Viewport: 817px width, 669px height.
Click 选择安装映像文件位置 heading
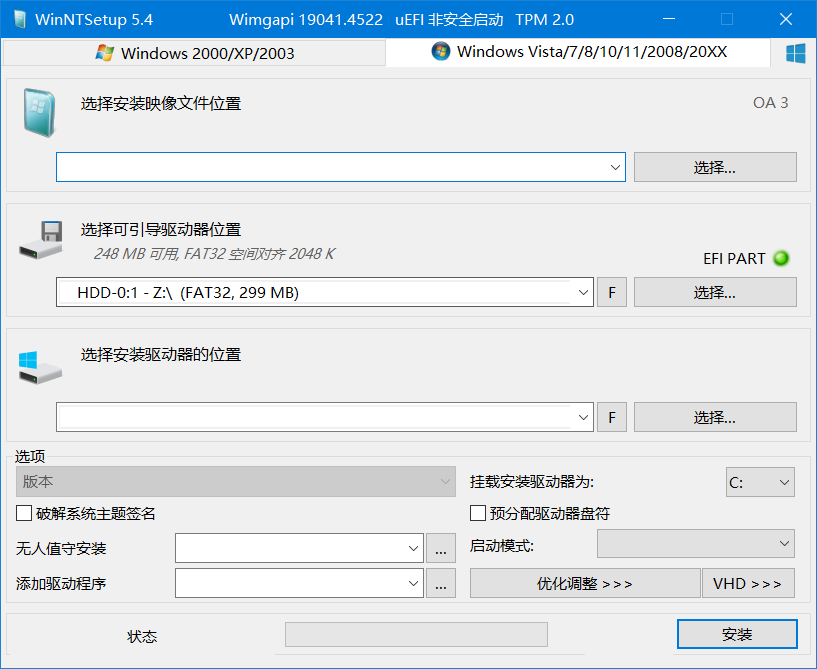pyautogui.click(x=160, y=104)
